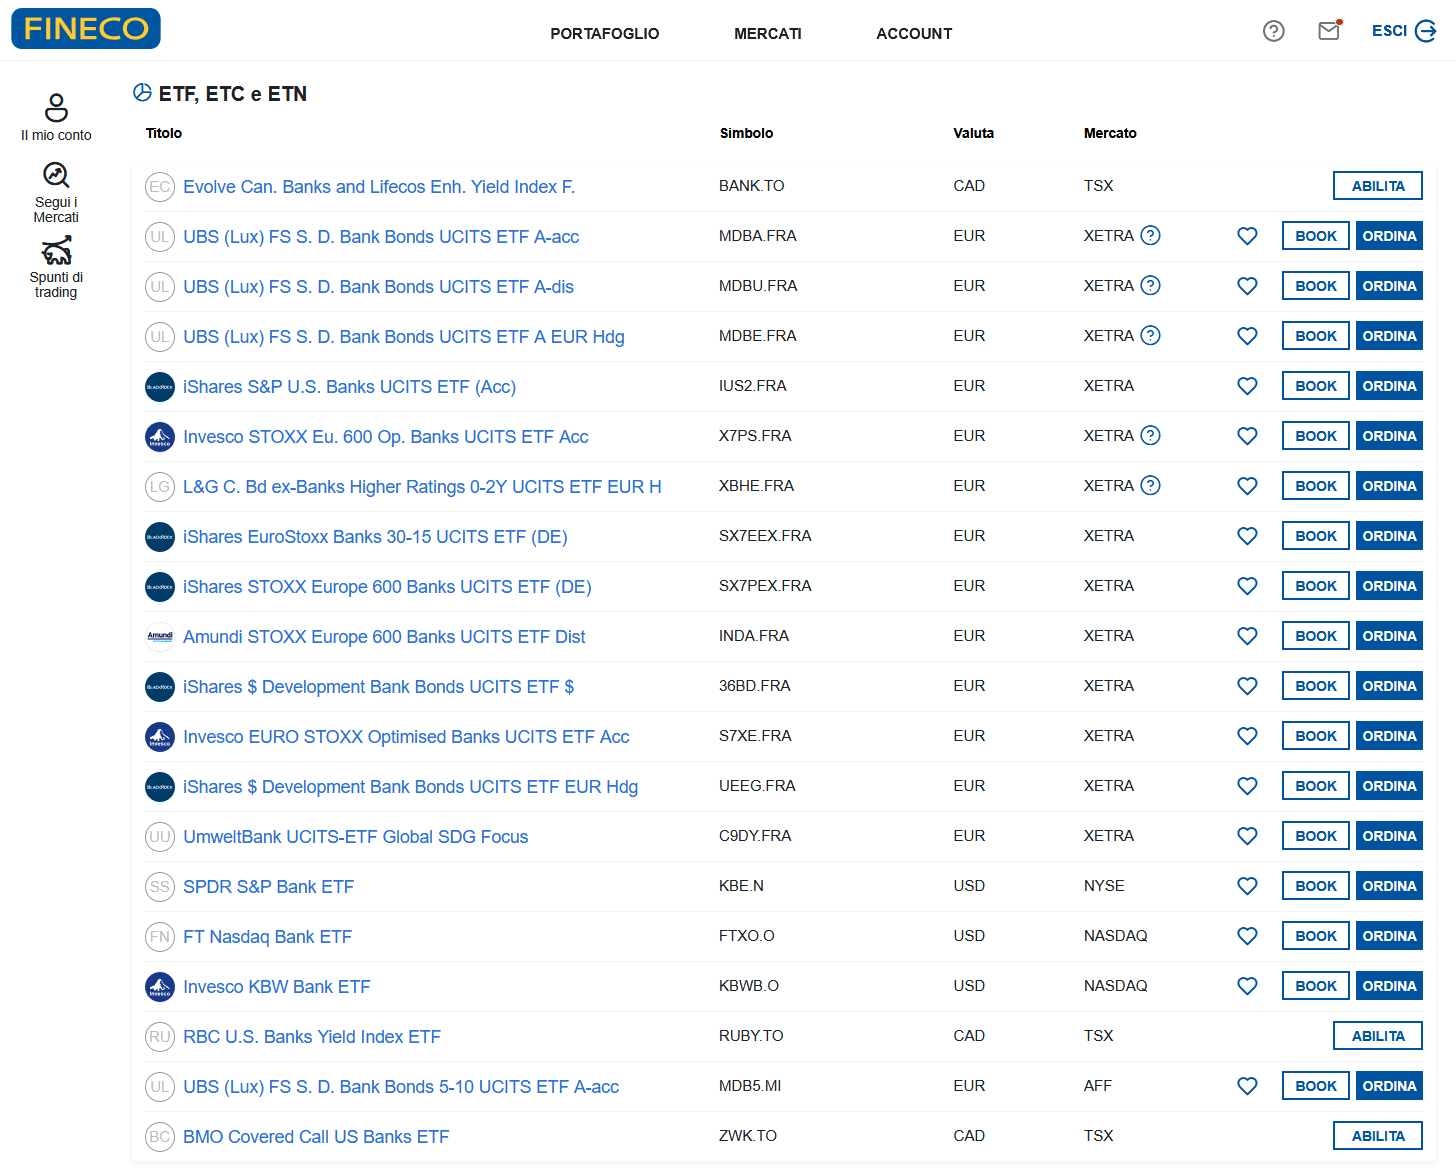Favorite the KBE.N SPDR ETF
This screenshot has width=1456, height=1172.
tap(1247, 886)
